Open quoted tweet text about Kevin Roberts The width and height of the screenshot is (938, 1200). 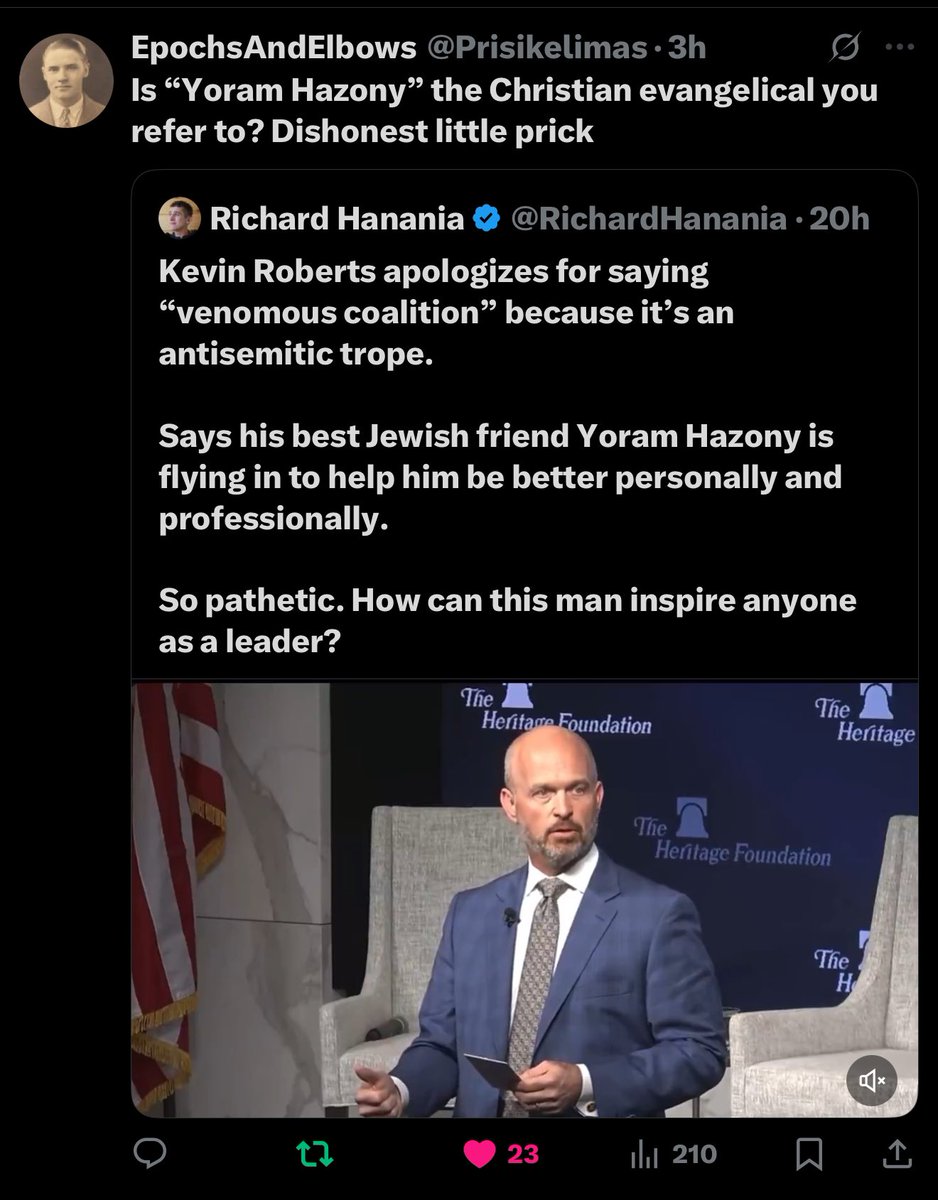pos(500,455)
